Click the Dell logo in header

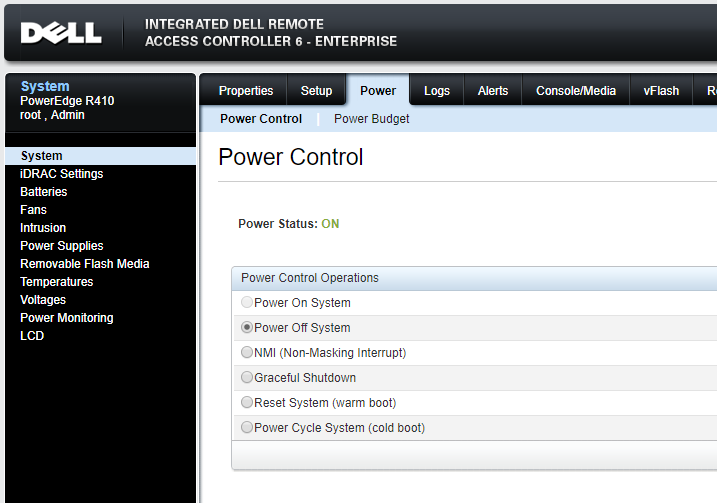tap(61, 33)
